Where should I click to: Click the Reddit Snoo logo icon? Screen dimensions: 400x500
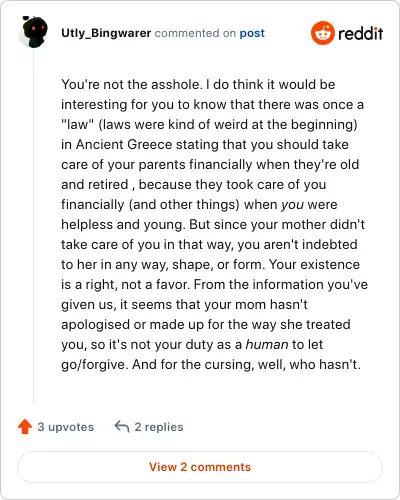click(x=322, y=33)
